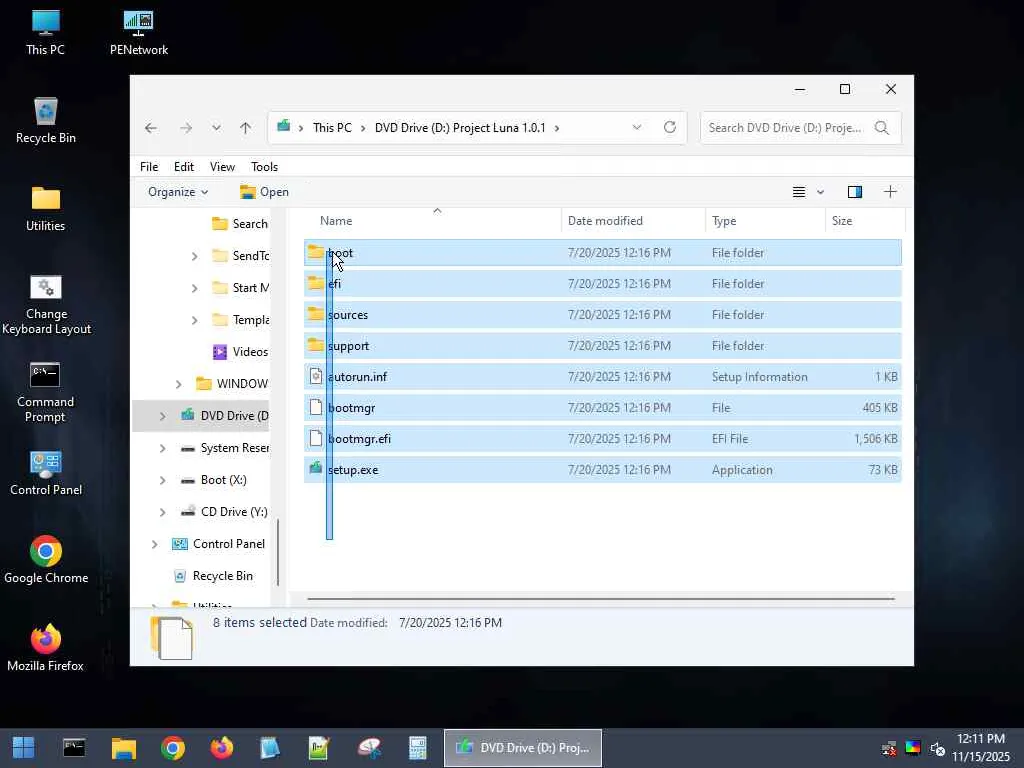1024x768 pixels.
Task: Go back in Explorer navigation
Action: coord(151,128)
